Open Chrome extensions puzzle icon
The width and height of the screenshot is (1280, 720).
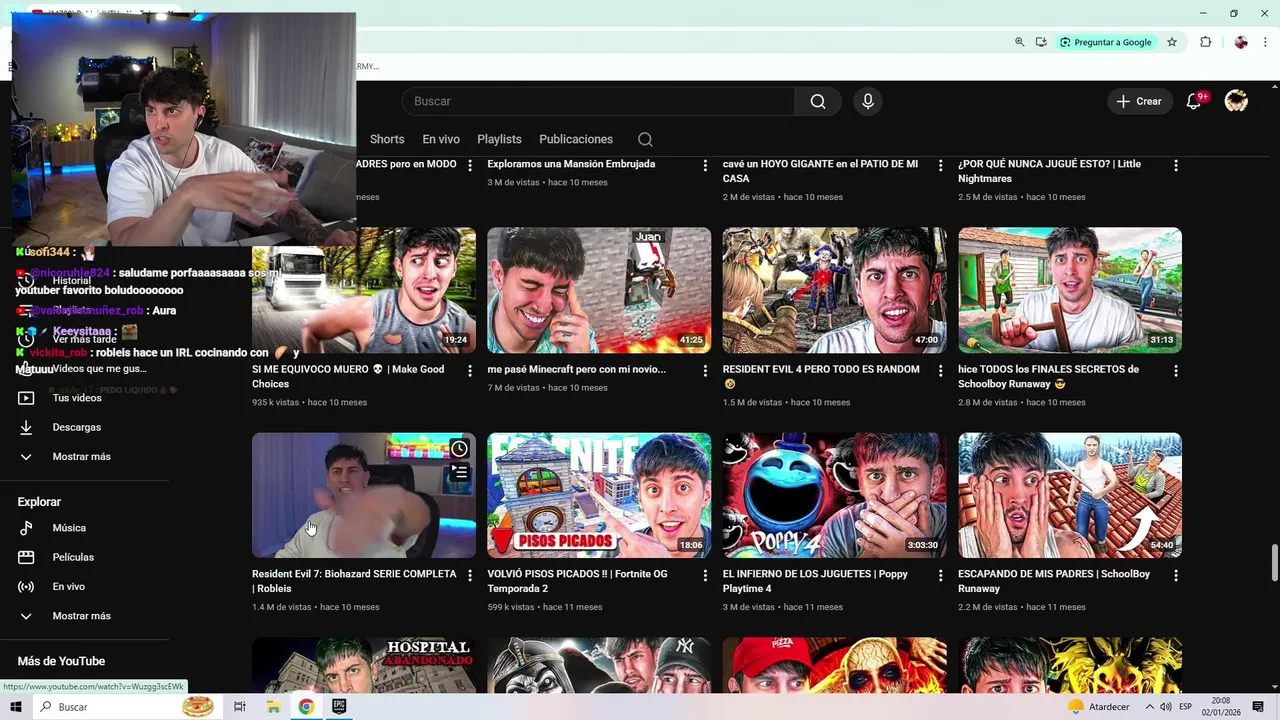point(1205,42)
